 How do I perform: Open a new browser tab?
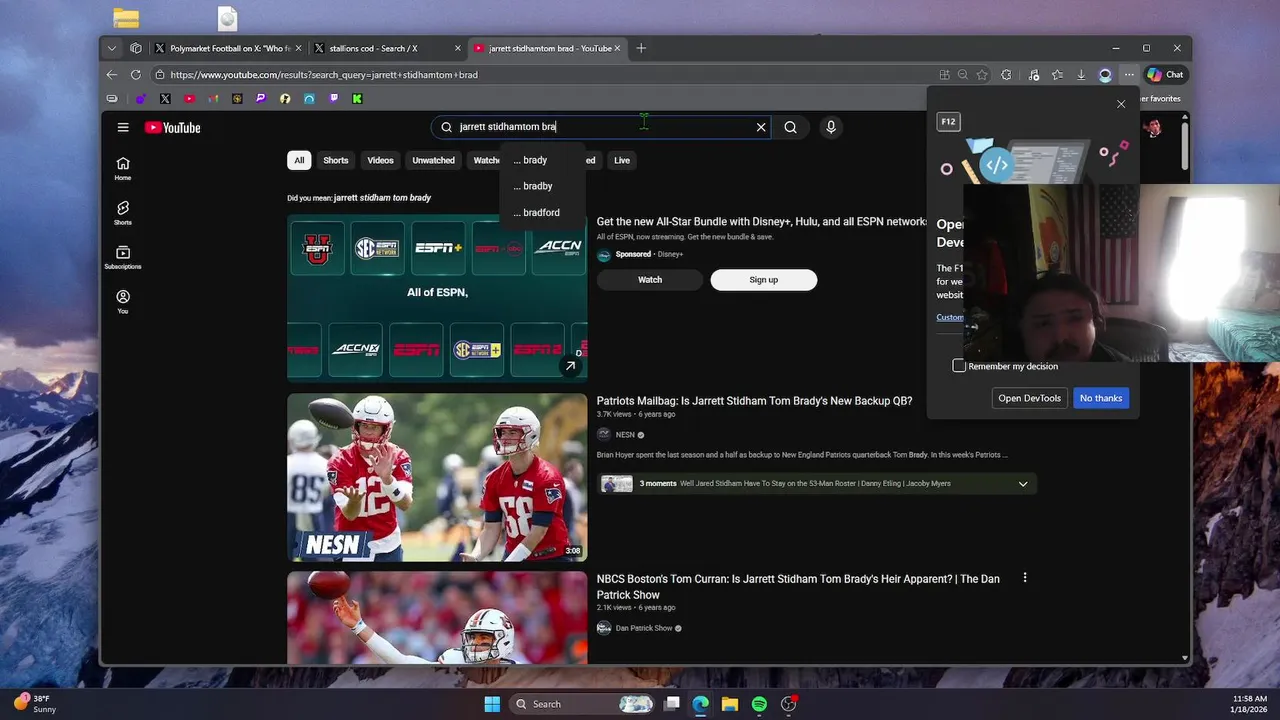[x=641, y=48]
